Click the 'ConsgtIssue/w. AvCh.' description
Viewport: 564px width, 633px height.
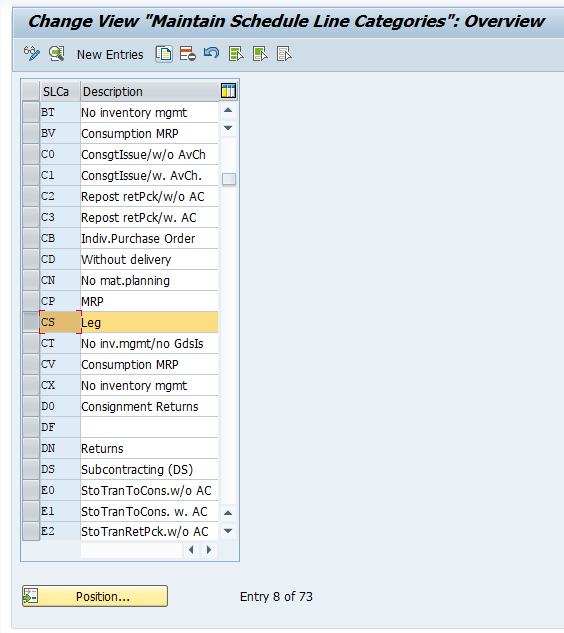point(149,175)
